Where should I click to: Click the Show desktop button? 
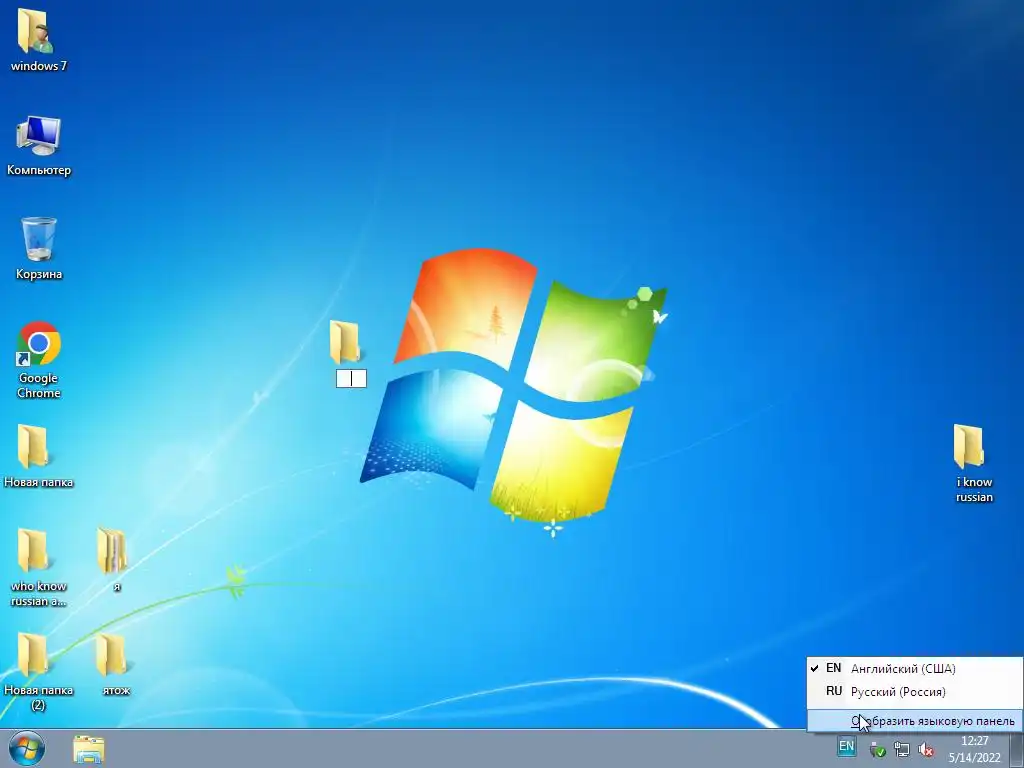[x=1016, y=749]
